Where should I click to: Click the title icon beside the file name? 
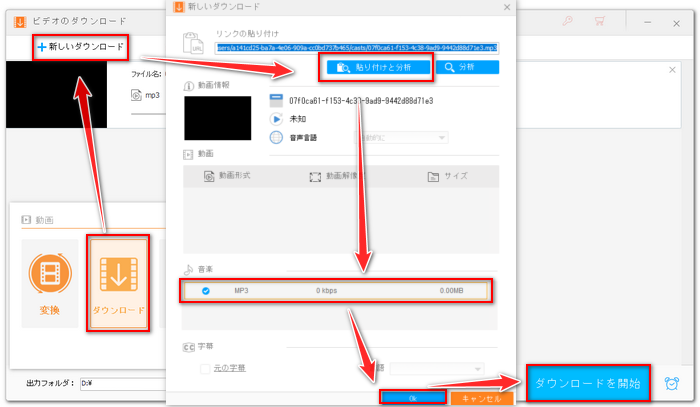276,100
